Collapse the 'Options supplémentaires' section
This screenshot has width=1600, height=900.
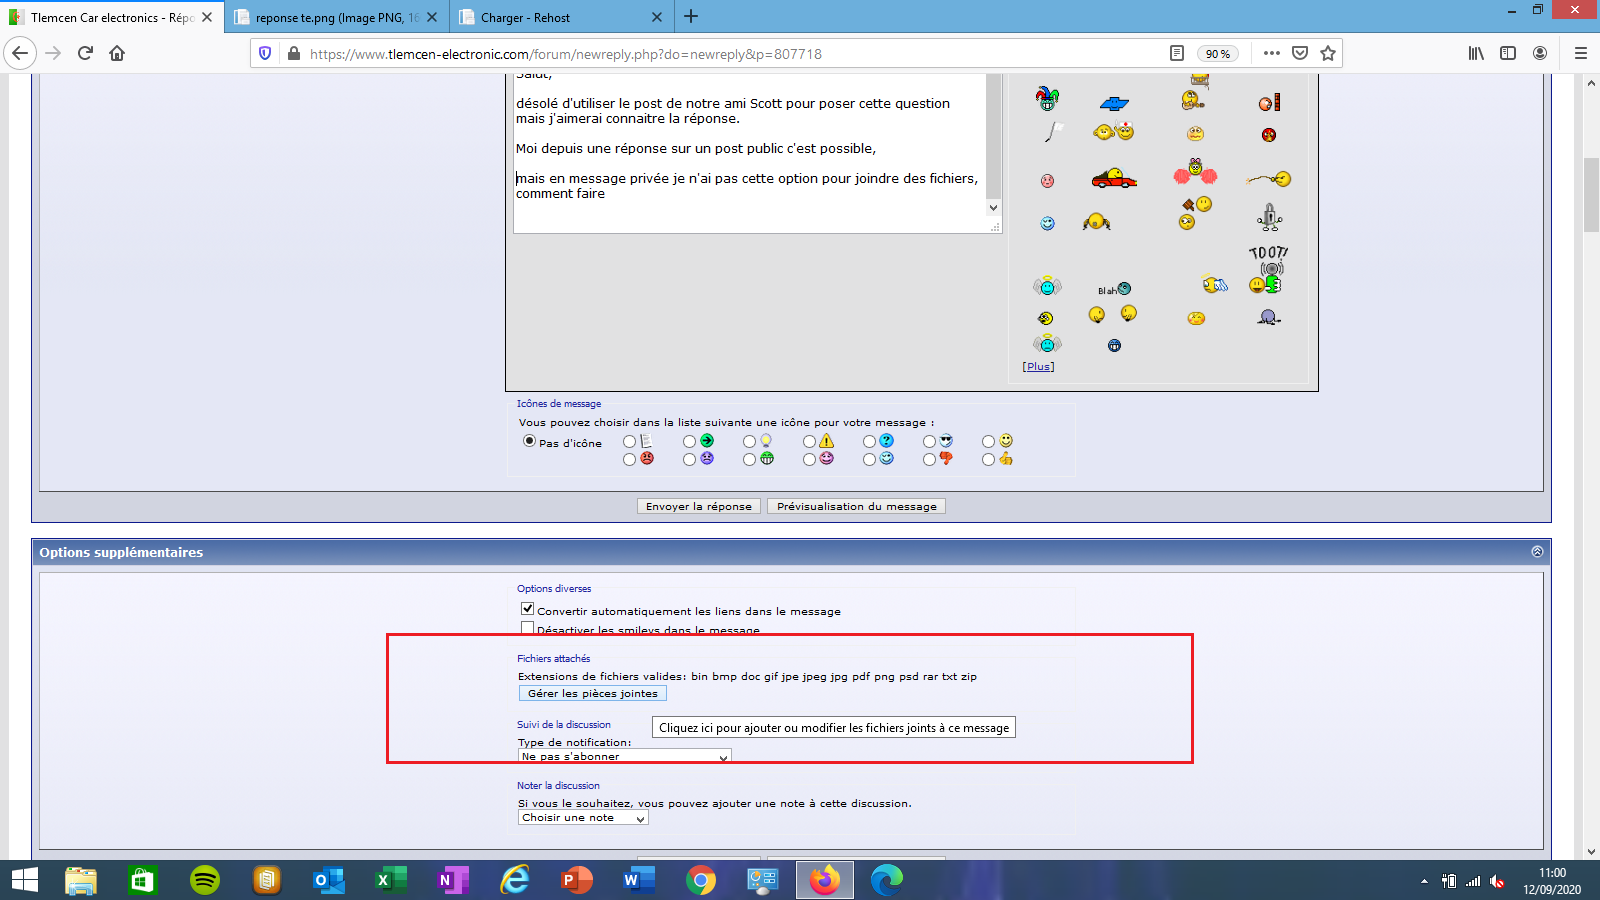tap(1537, 552)
